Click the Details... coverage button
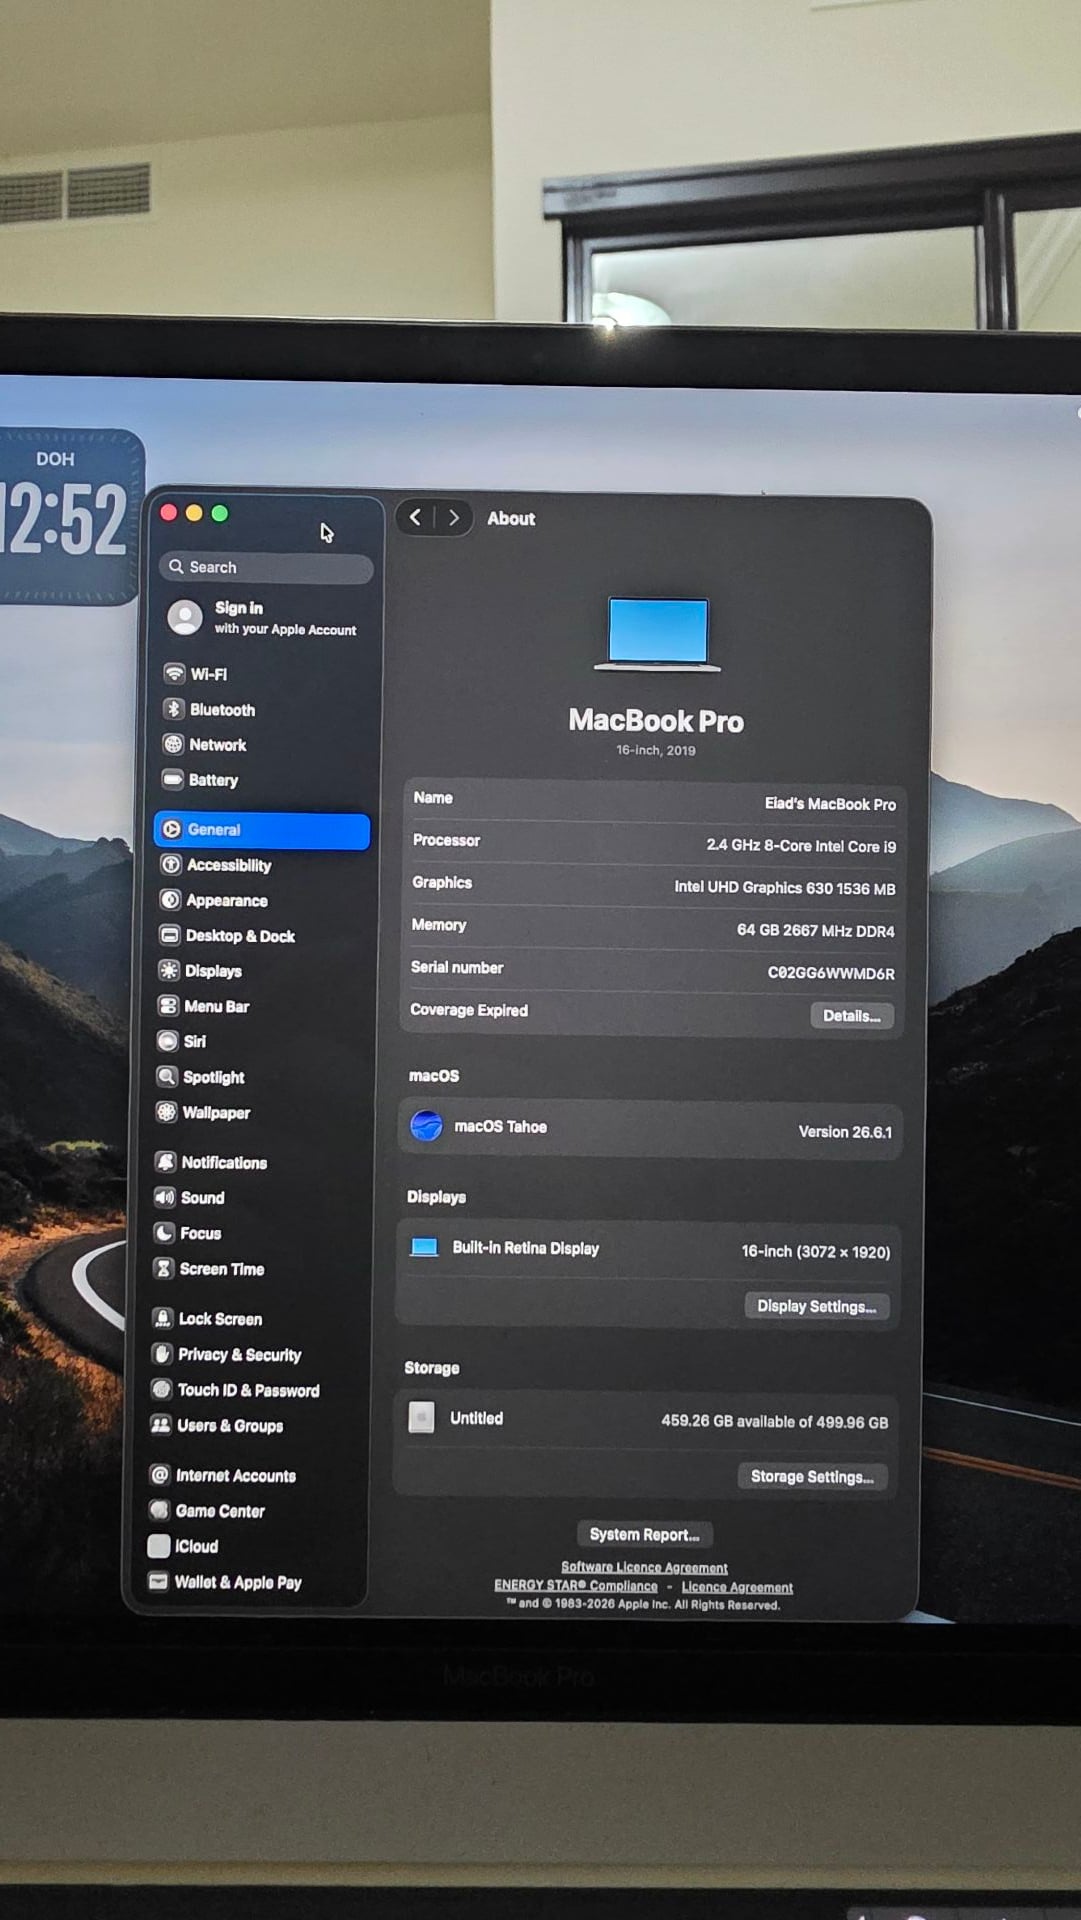 pos(851,1016)
